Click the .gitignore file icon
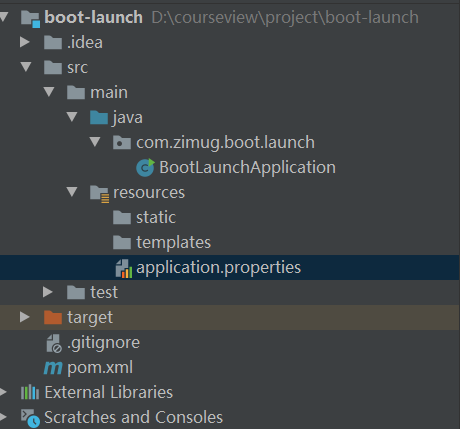This screenshot has width=460, height=429. coord(54,343)
